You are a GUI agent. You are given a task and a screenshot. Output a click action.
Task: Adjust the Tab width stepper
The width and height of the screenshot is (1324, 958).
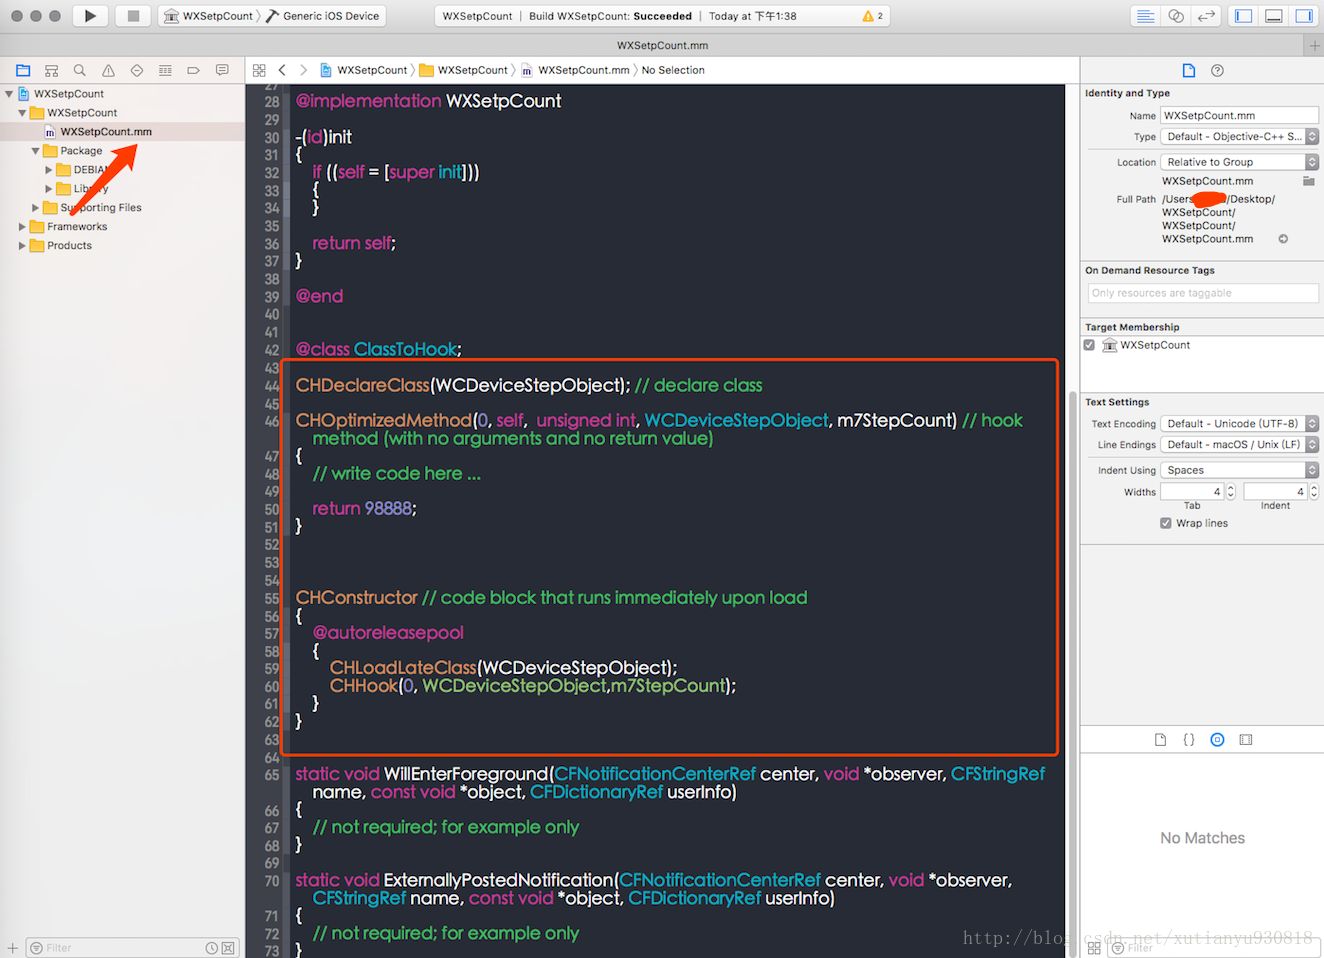(1231, 492)
